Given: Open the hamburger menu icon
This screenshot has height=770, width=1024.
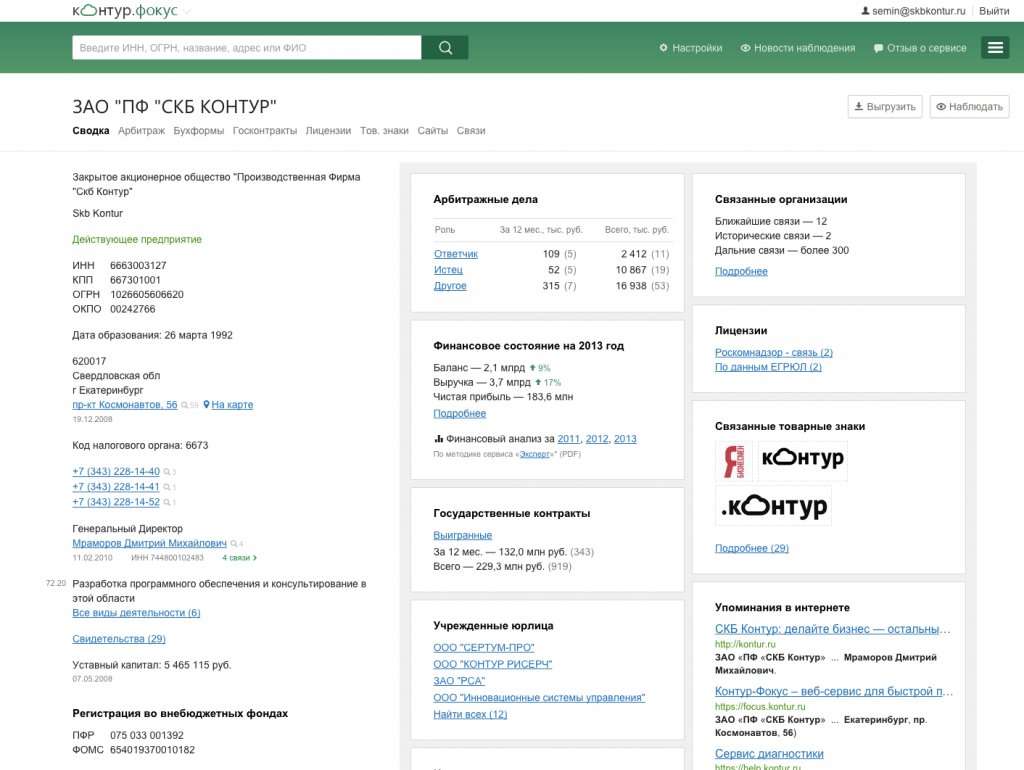Looking at the screenshot, I should (x=995, y=48).
